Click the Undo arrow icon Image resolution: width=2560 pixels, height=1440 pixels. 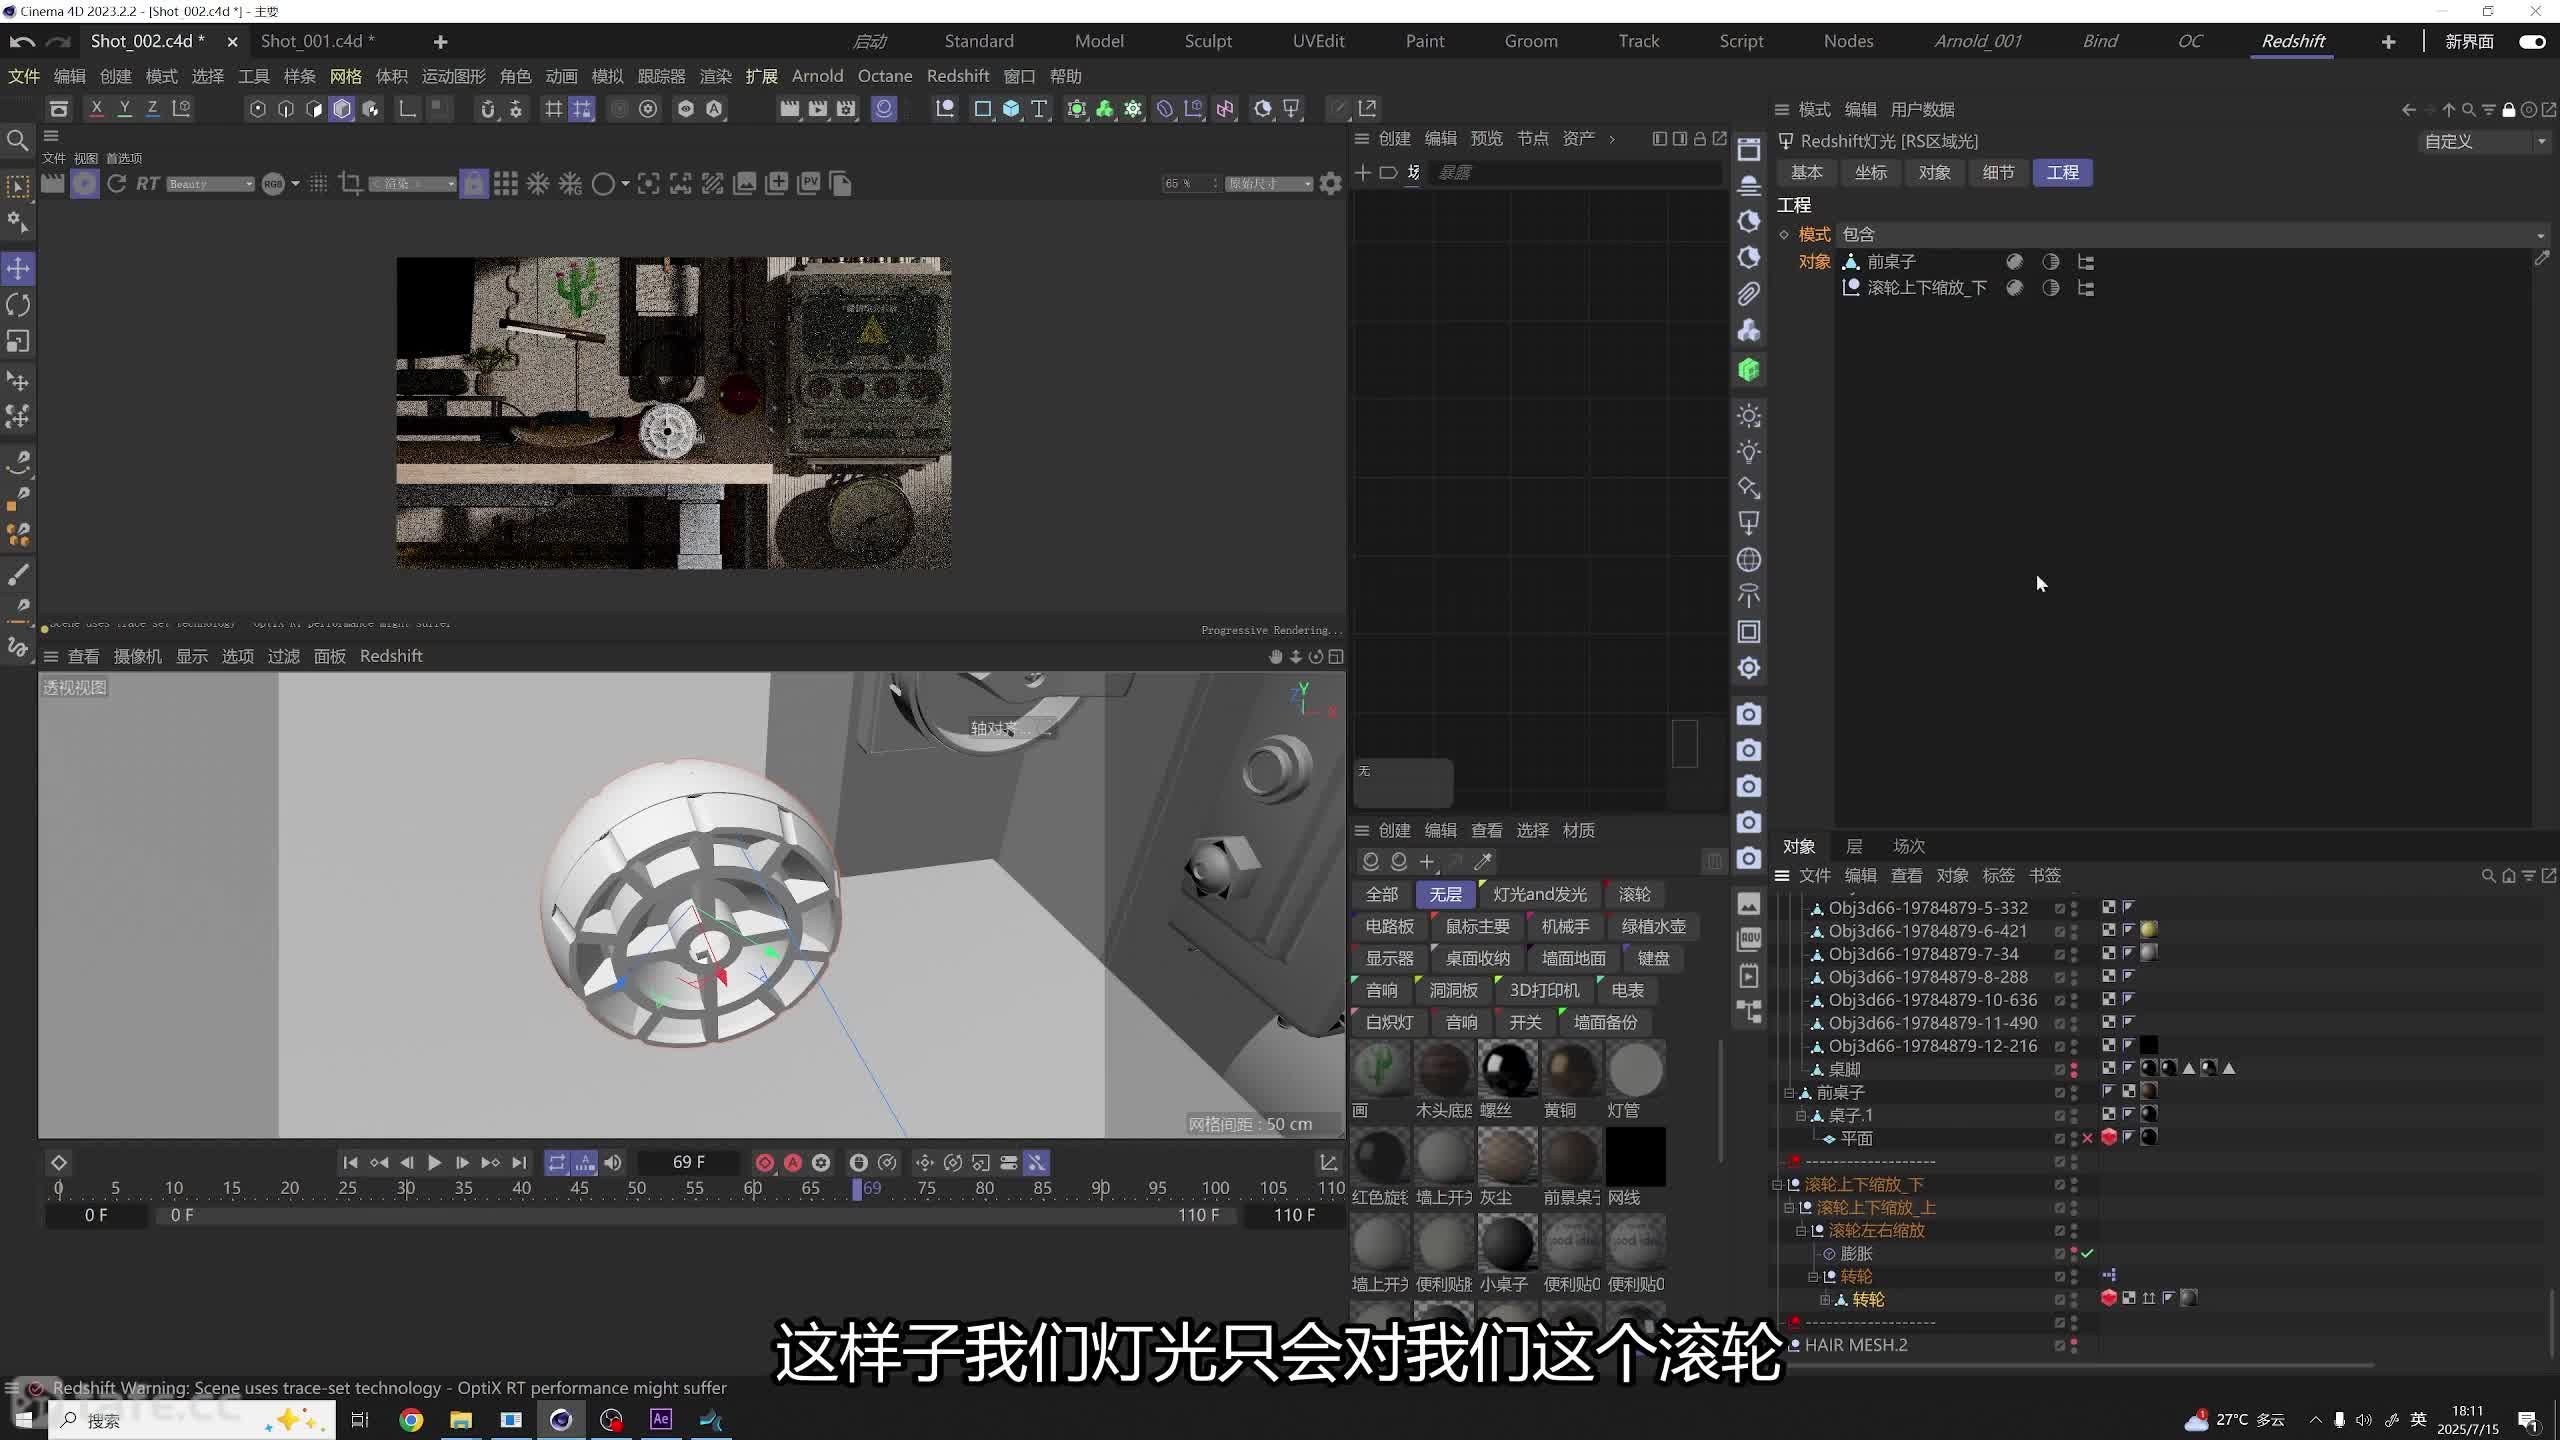pos(22,41)
